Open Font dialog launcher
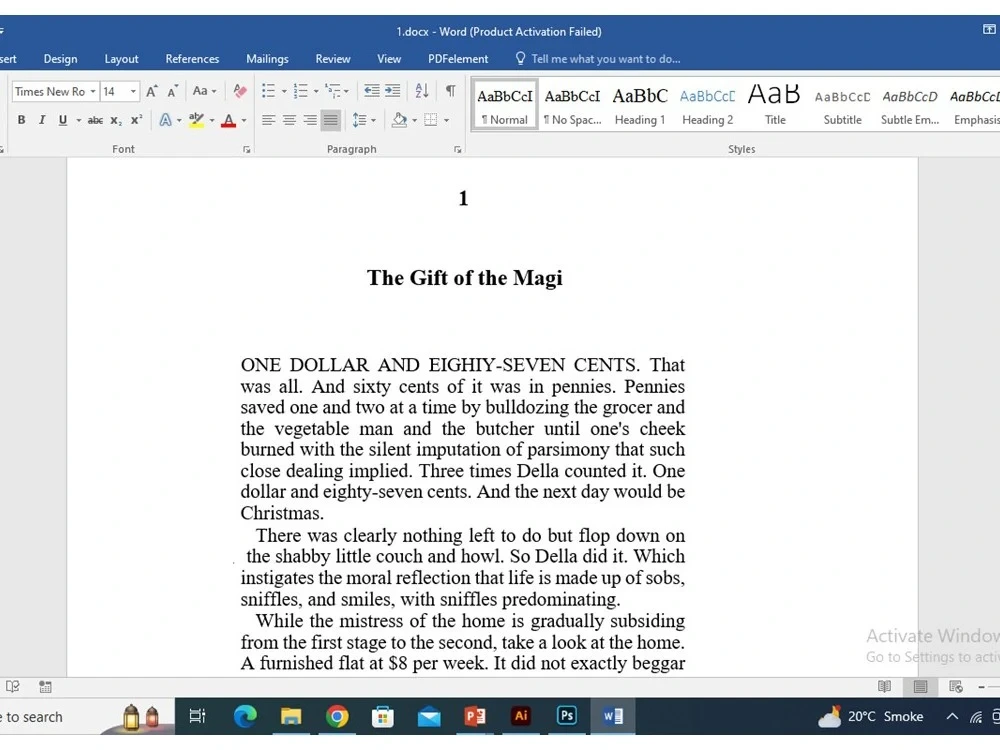Viewport: 1000px width, 750px height. click(x=247, y=150)
